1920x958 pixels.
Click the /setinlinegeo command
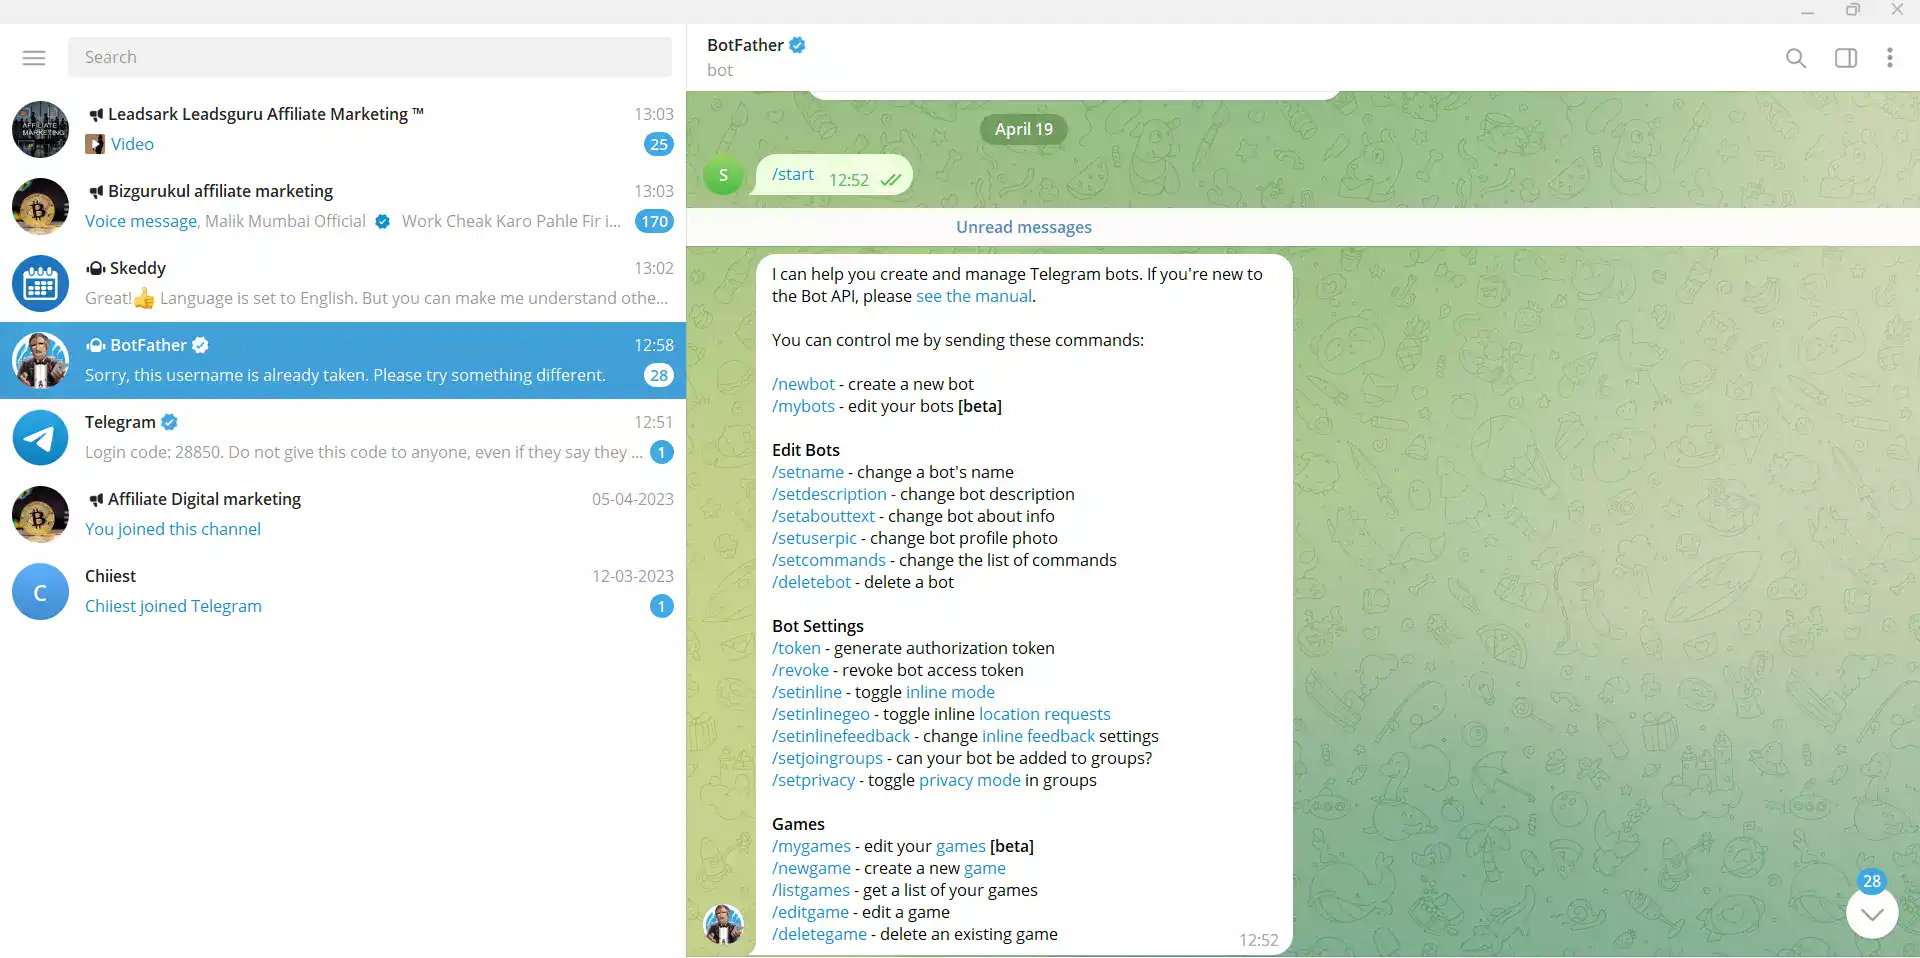(x=820, y=714)
